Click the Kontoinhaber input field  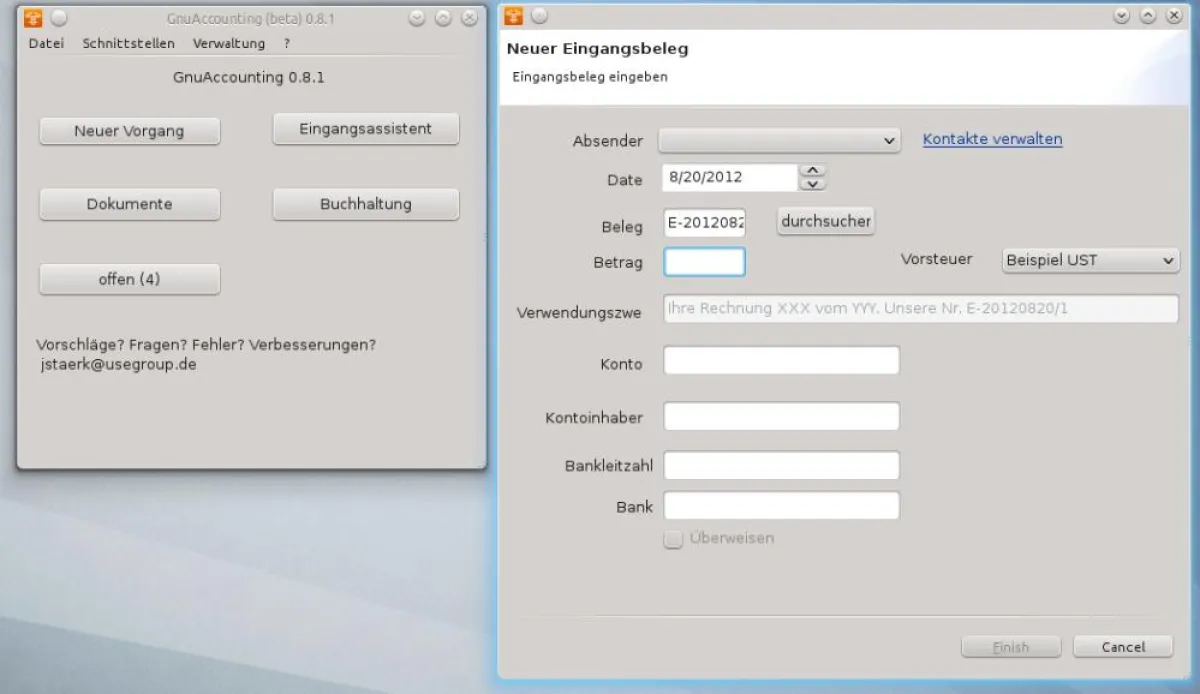pyautogui.click(x=782, y=416)
